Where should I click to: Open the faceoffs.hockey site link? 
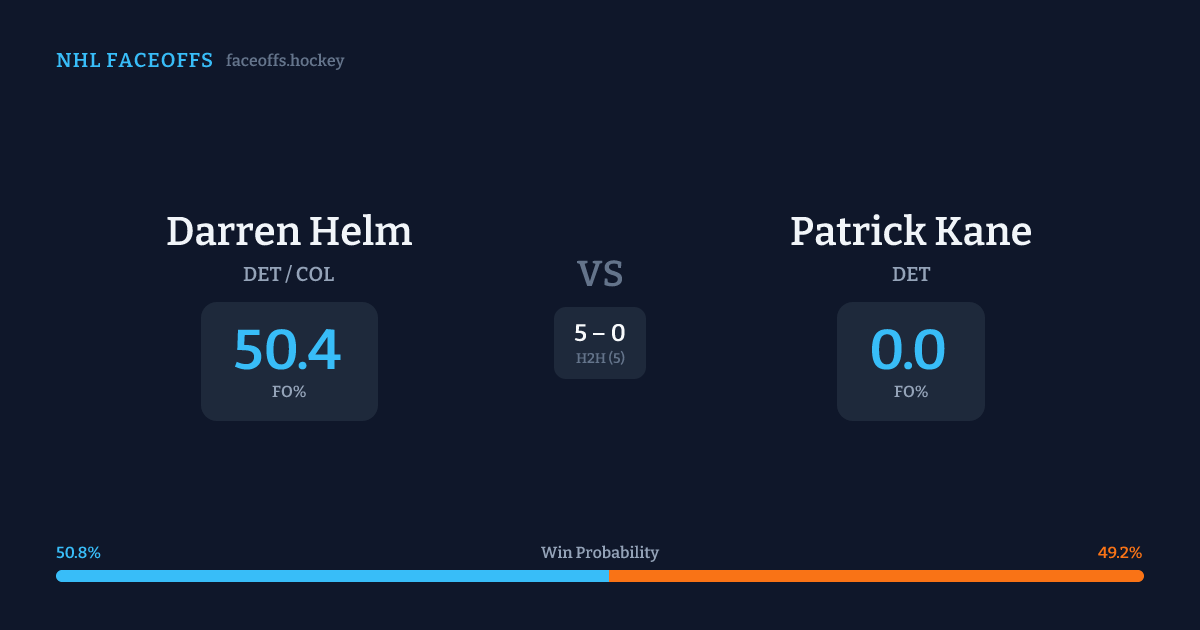285,61
